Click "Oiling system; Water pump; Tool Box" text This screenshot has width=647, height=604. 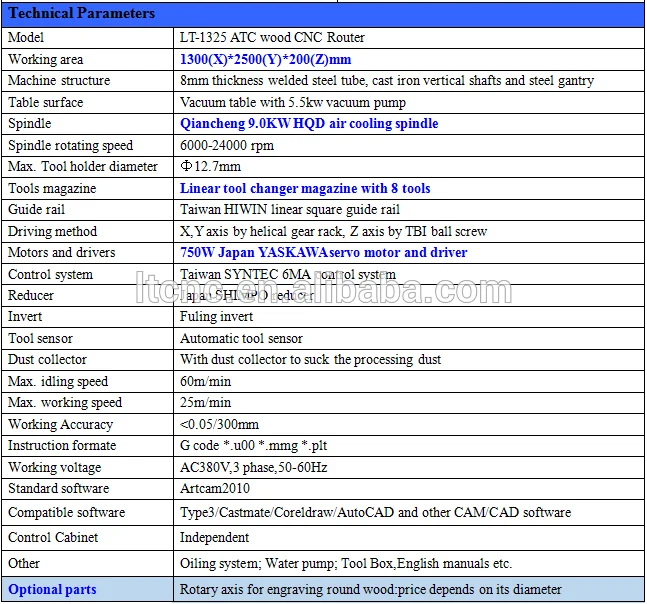(287, 564)
